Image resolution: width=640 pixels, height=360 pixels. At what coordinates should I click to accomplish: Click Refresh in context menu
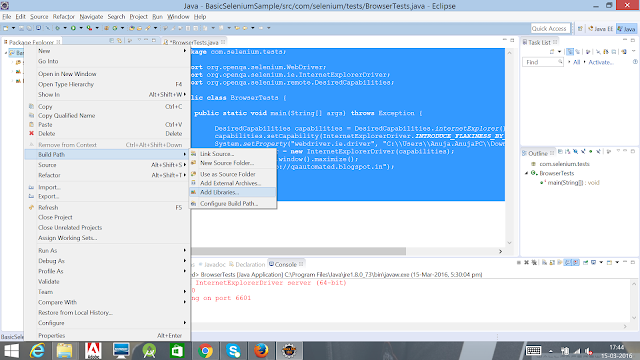point(107,207)
